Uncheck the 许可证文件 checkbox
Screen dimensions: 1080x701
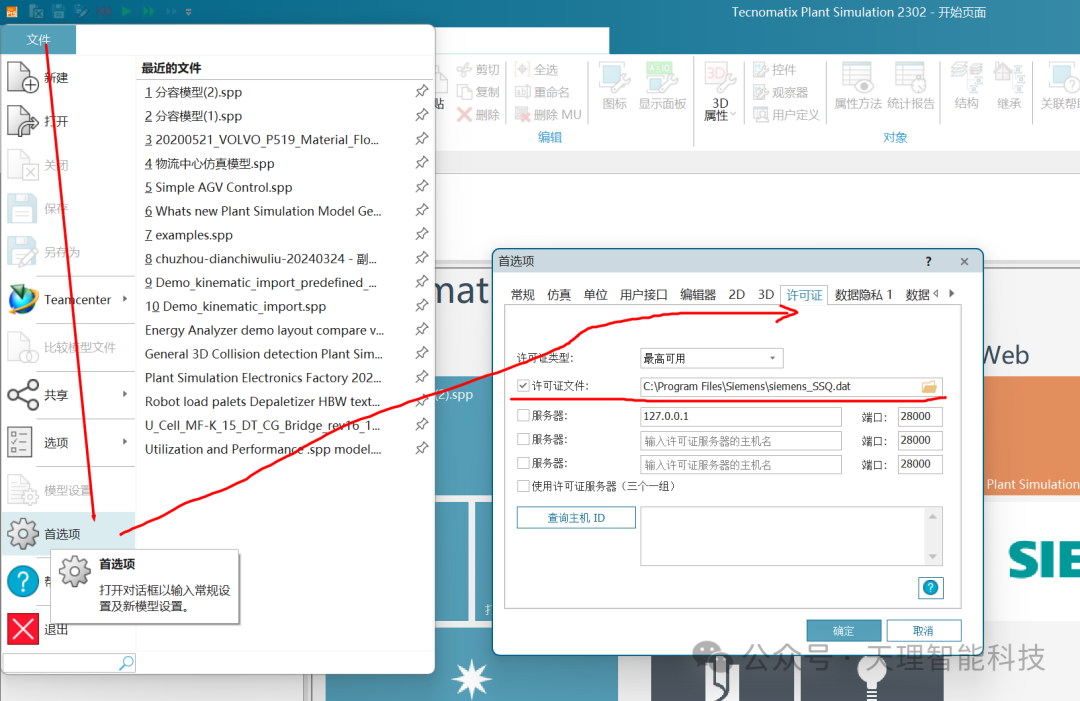[523, 386]
